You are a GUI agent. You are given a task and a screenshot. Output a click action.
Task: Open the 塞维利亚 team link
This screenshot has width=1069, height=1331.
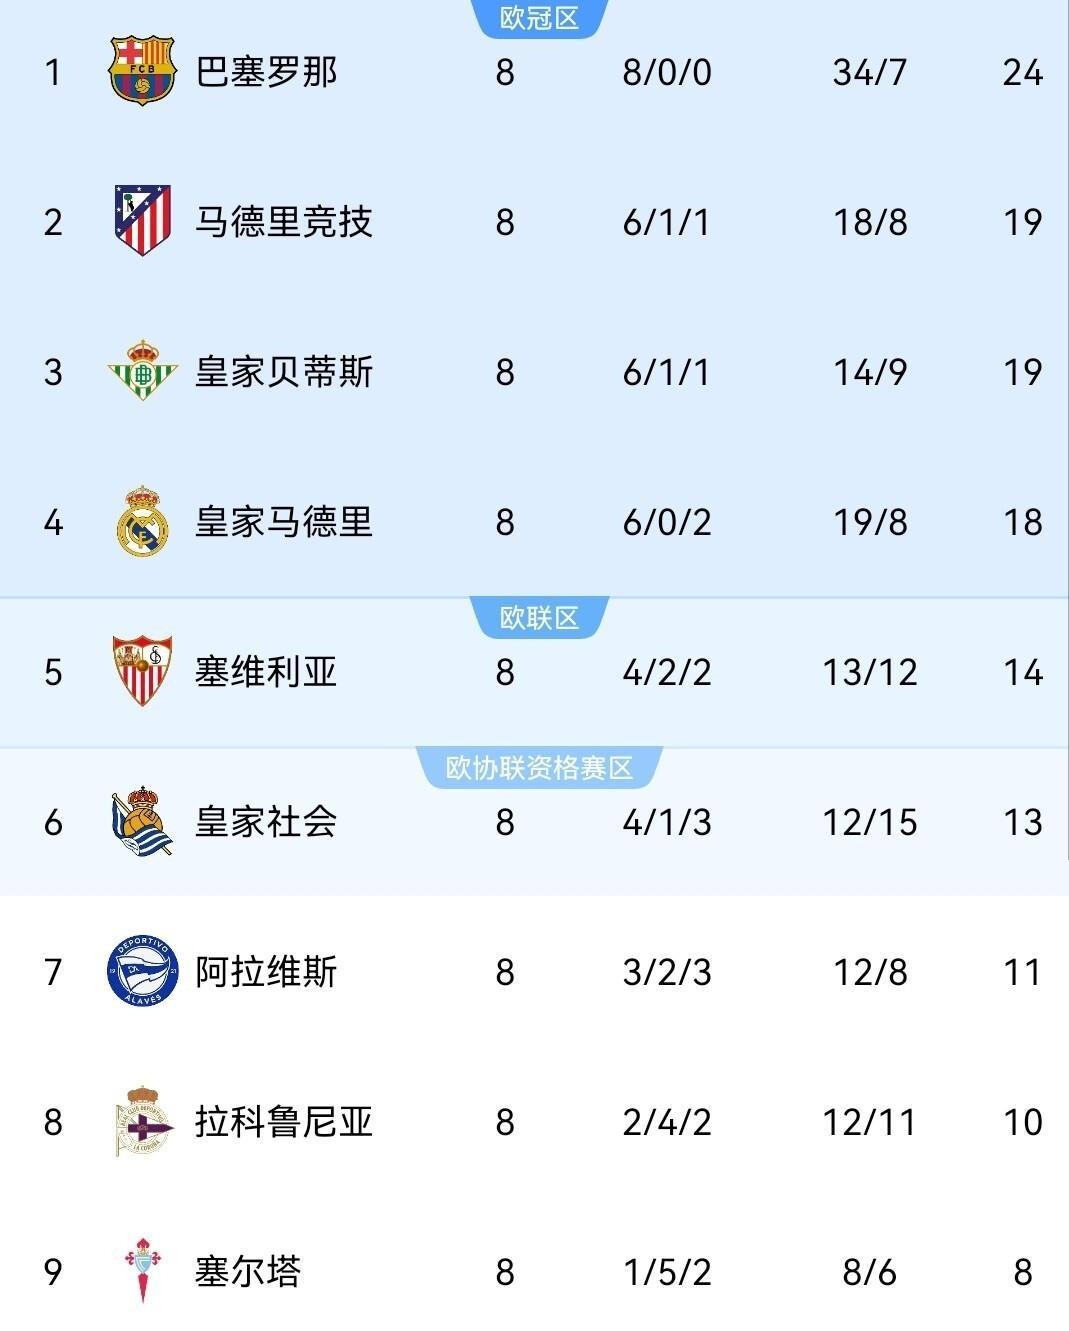coord(266,672)
